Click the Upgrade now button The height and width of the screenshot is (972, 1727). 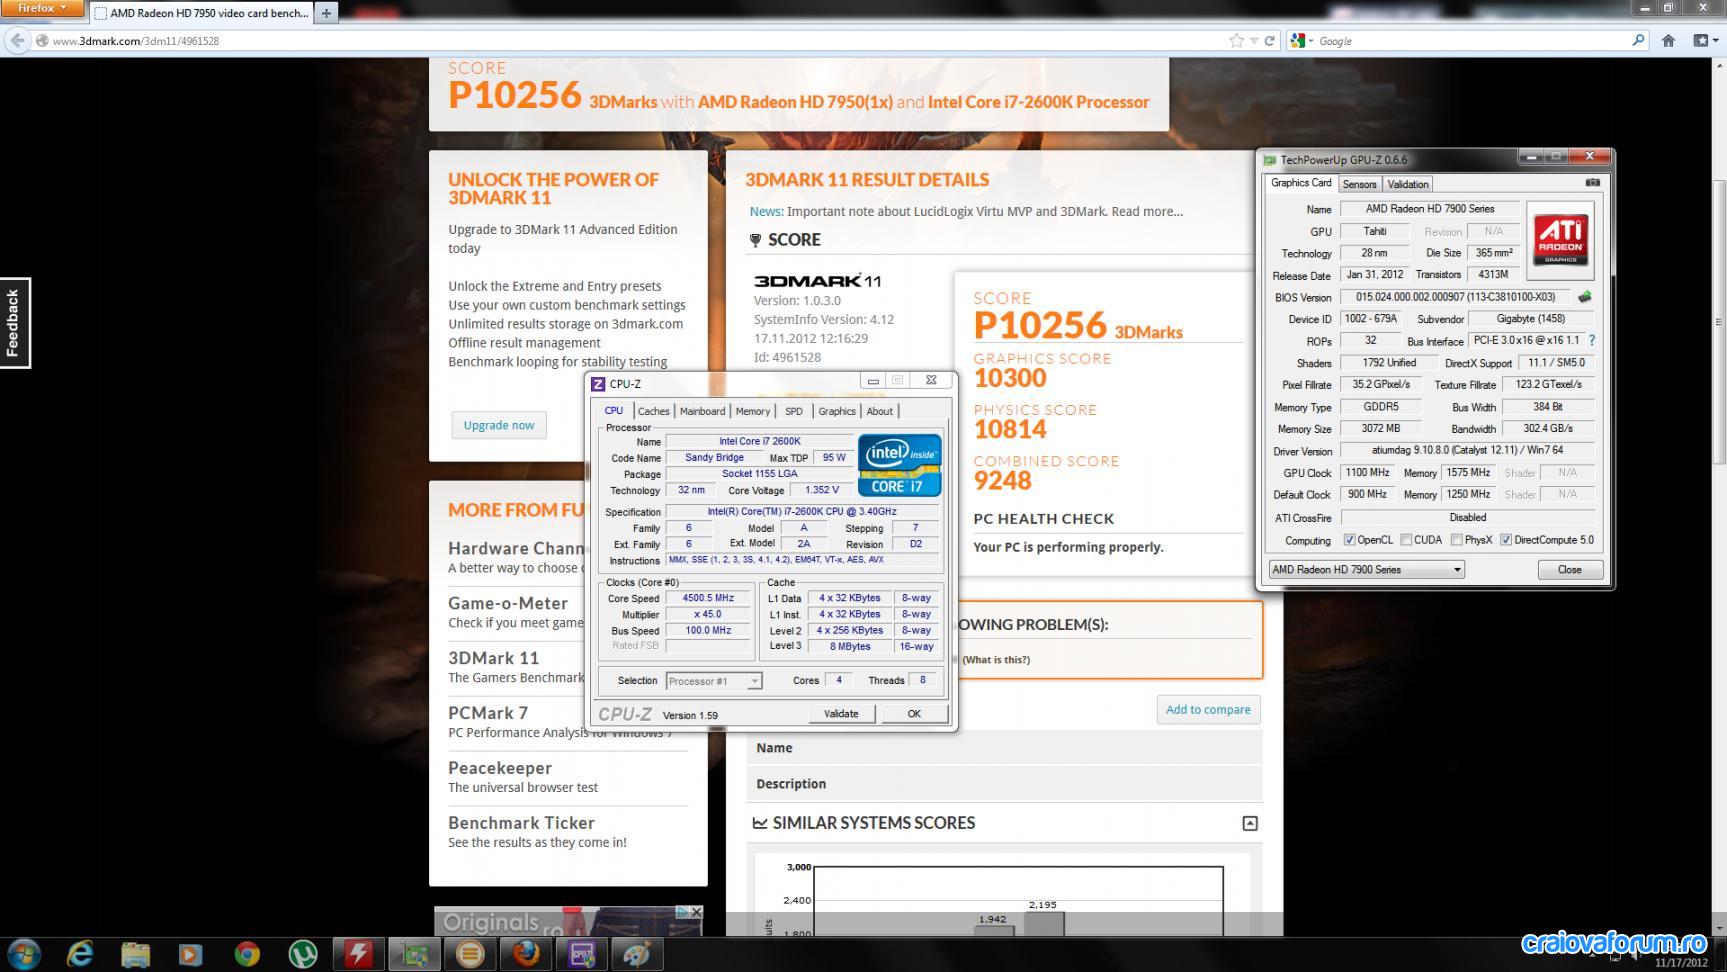(x=499, y=425)
